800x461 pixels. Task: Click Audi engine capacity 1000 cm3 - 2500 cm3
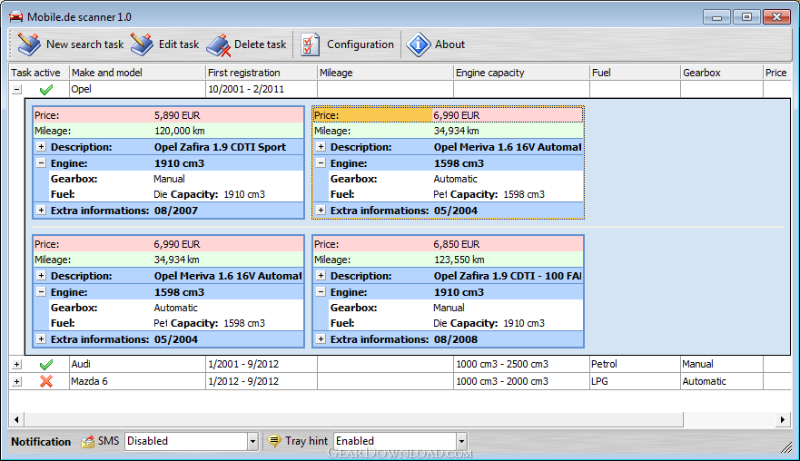pyautogui.click(x=502, y=364)
